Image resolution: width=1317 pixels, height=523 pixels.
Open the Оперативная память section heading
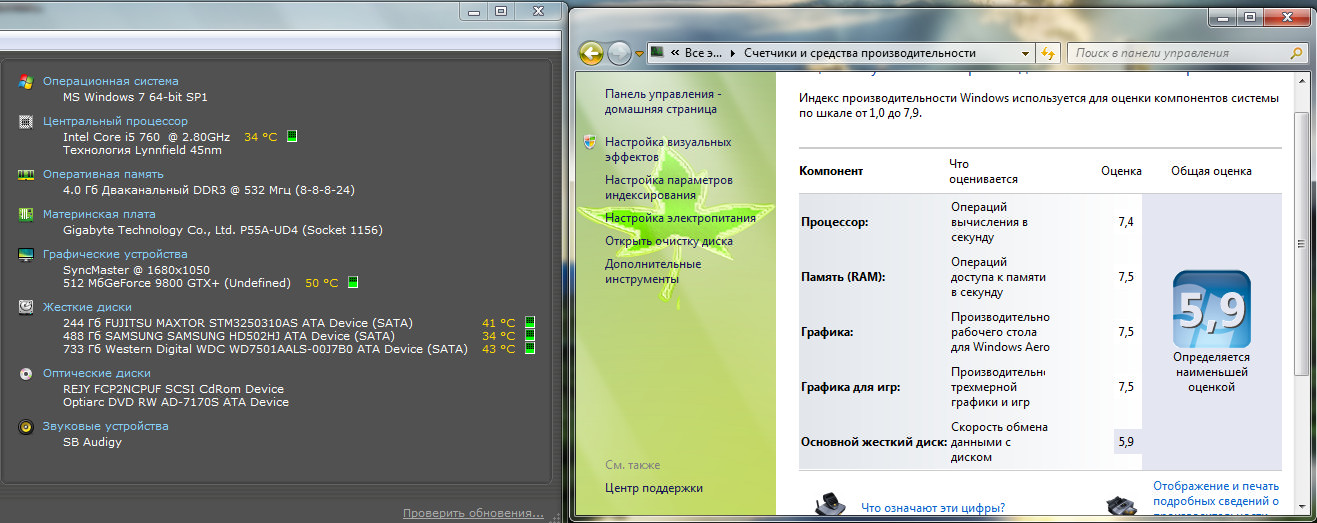[103, 174]
